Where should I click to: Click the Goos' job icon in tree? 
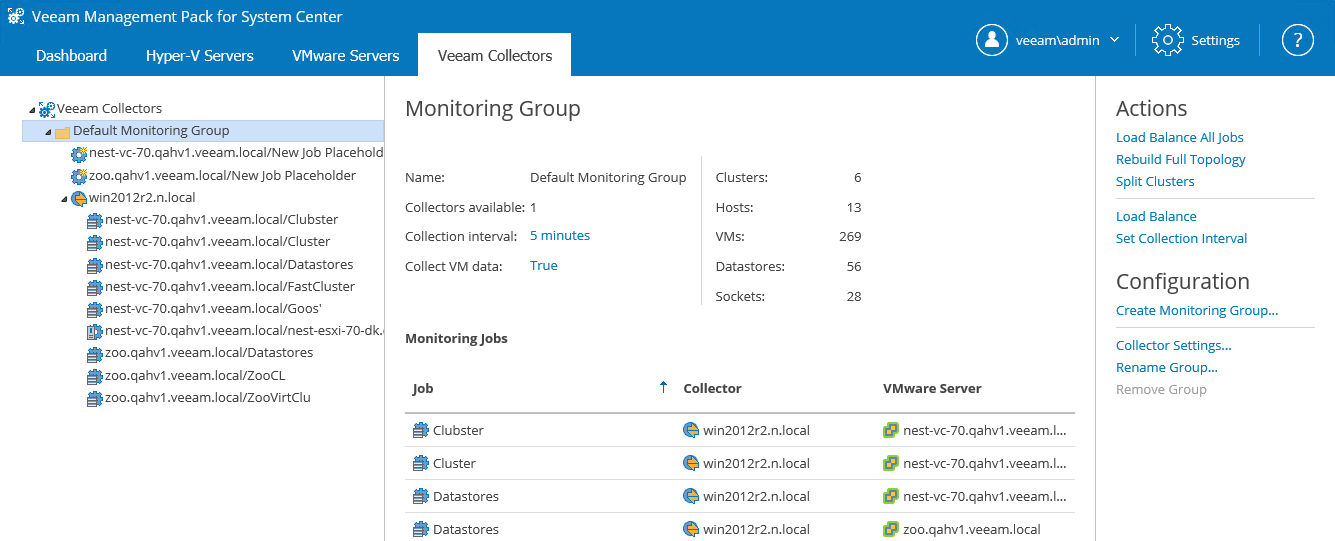click(x=95, y=309)
